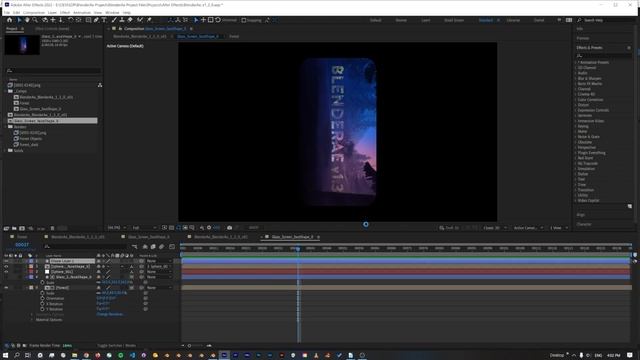Select the Rotation tool
640x360 pixels.
(70, 20)
